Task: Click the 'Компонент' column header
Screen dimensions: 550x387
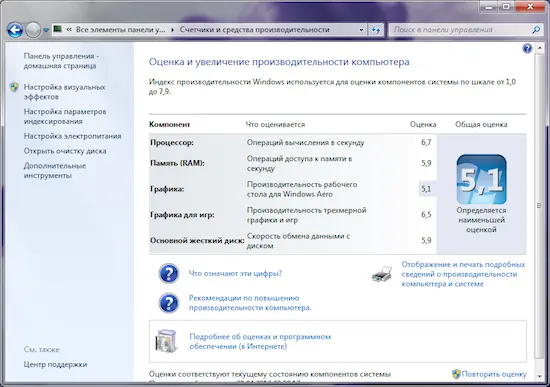Action: coord(169,125)
